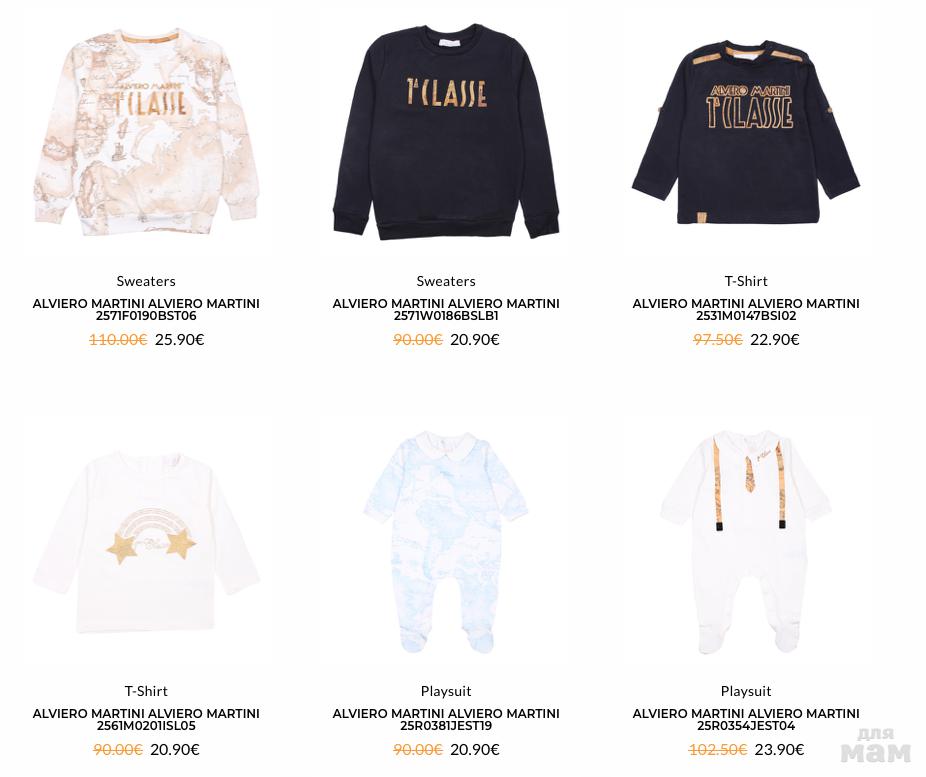Screen dimensions: 926x777
Task: Click product title 25R0381JEST19
Action: point(446,719)
